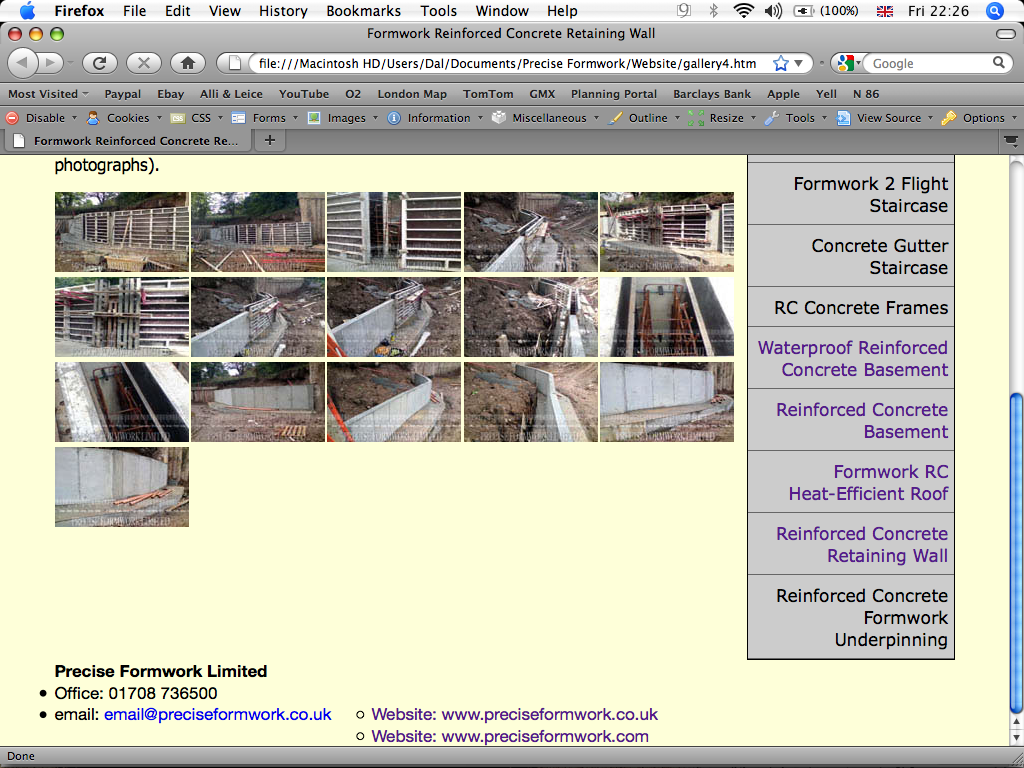Open the Resize developer toolbar menu
The height and width of the screenshot is (768, 1024).
tap(722, 118)
